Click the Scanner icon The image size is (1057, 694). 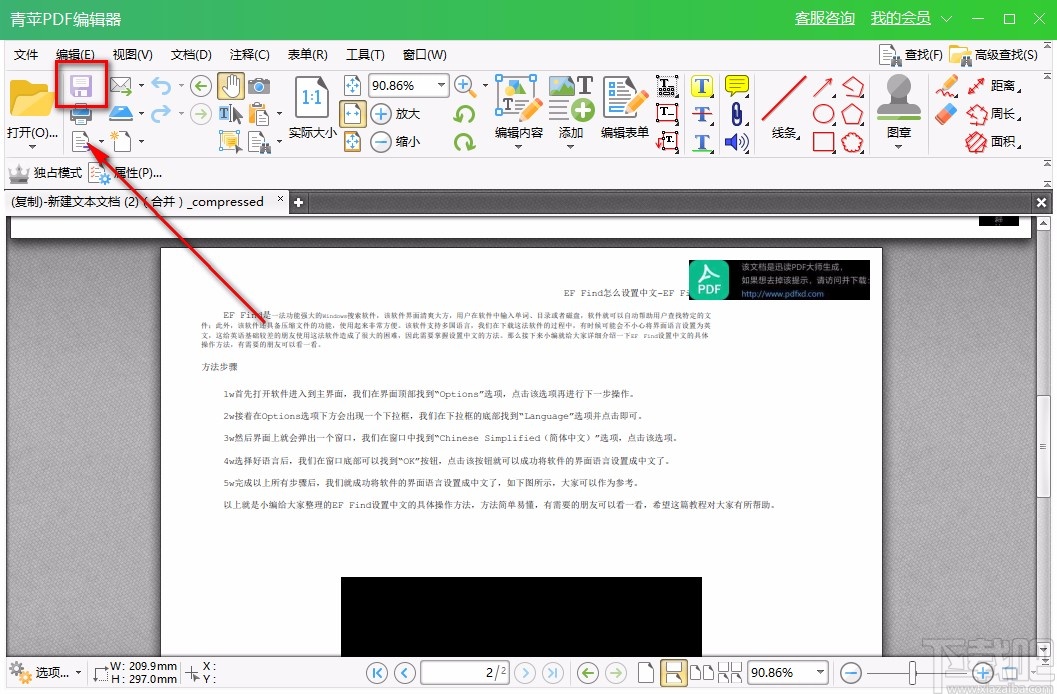point(121,113)
